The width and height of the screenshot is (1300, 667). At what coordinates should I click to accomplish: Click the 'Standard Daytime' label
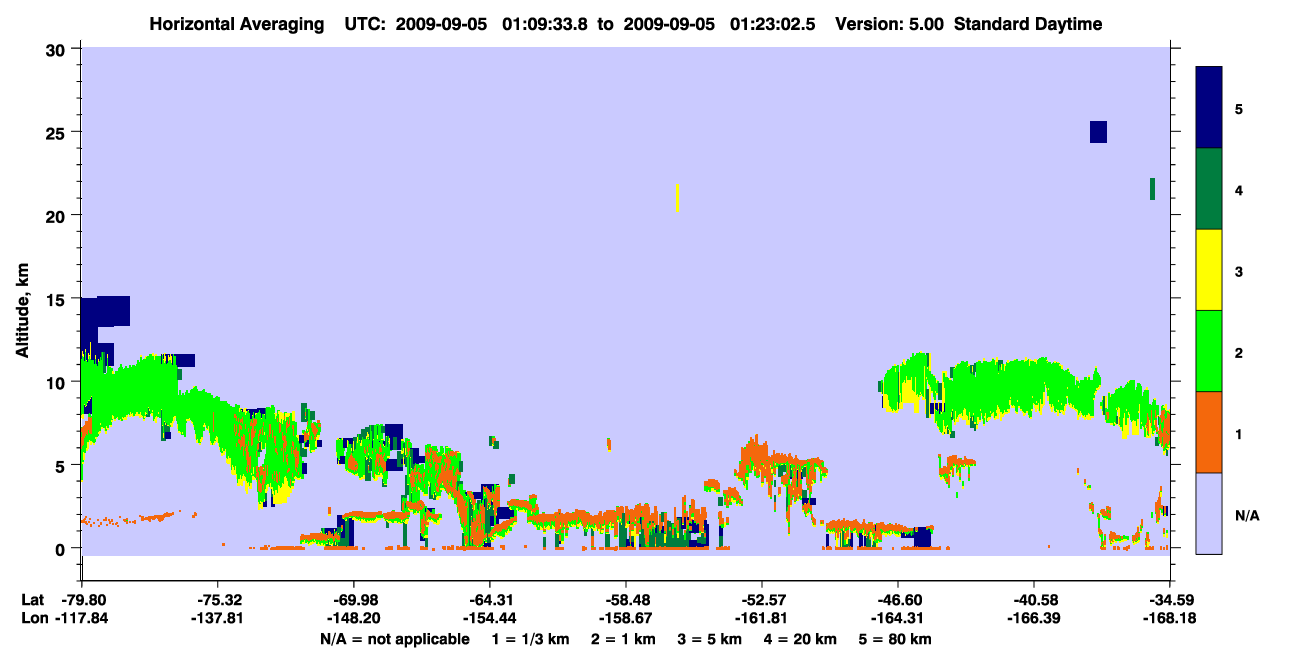tap(1028, 24)
